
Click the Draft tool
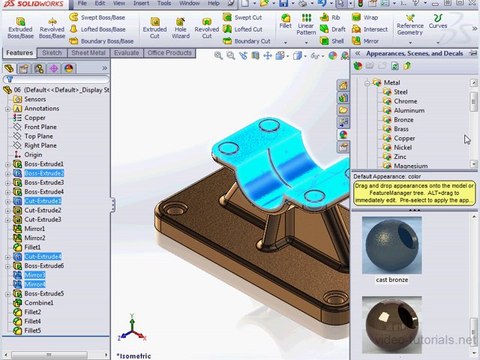click(x=333, y=29)
